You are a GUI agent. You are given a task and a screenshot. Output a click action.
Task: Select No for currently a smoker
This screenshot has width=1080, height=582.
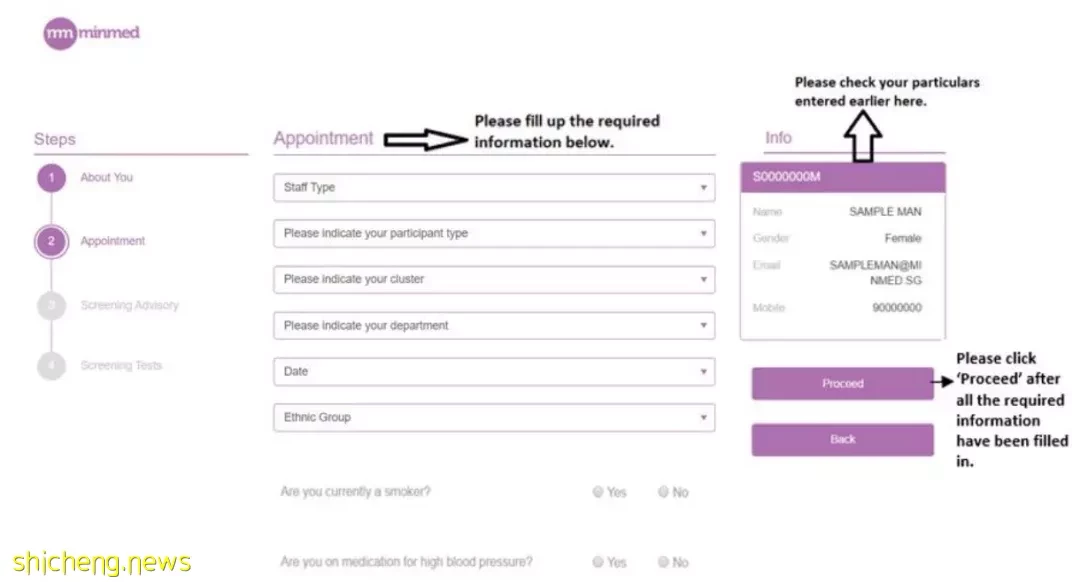[663, 492]
